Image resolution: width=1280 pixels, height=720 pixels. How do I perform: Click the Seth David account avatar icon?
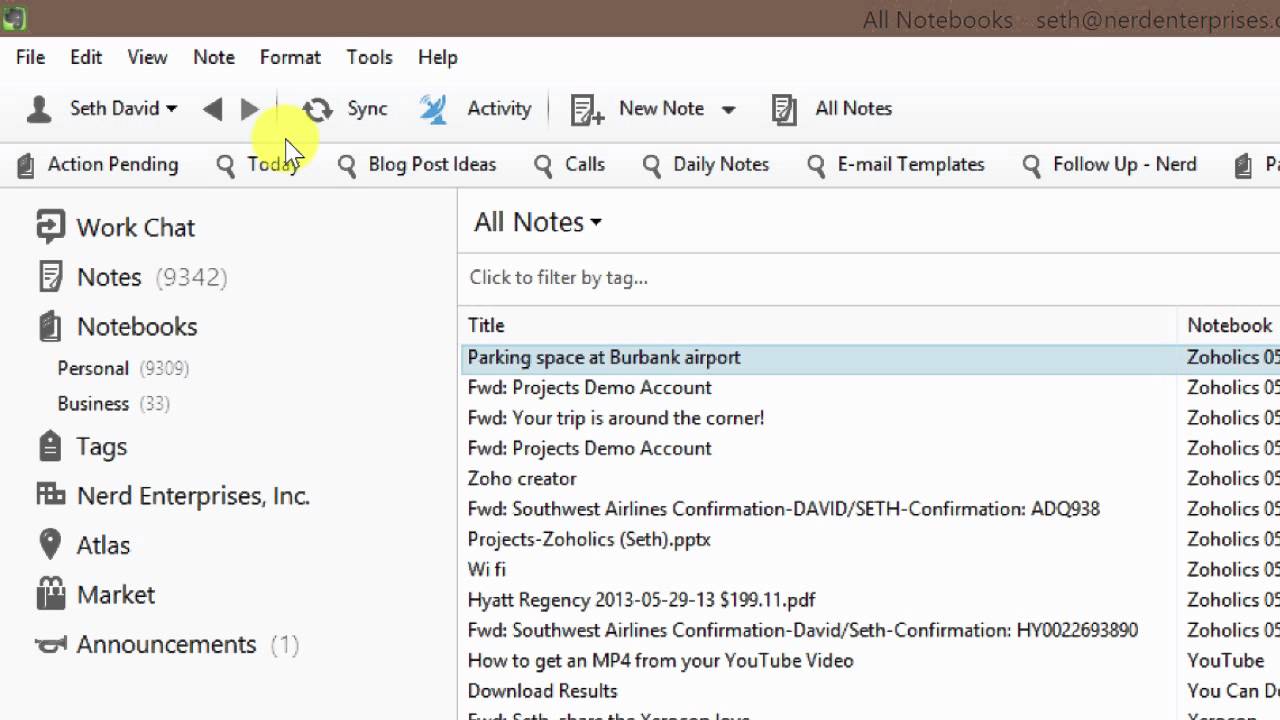[39, 109]
